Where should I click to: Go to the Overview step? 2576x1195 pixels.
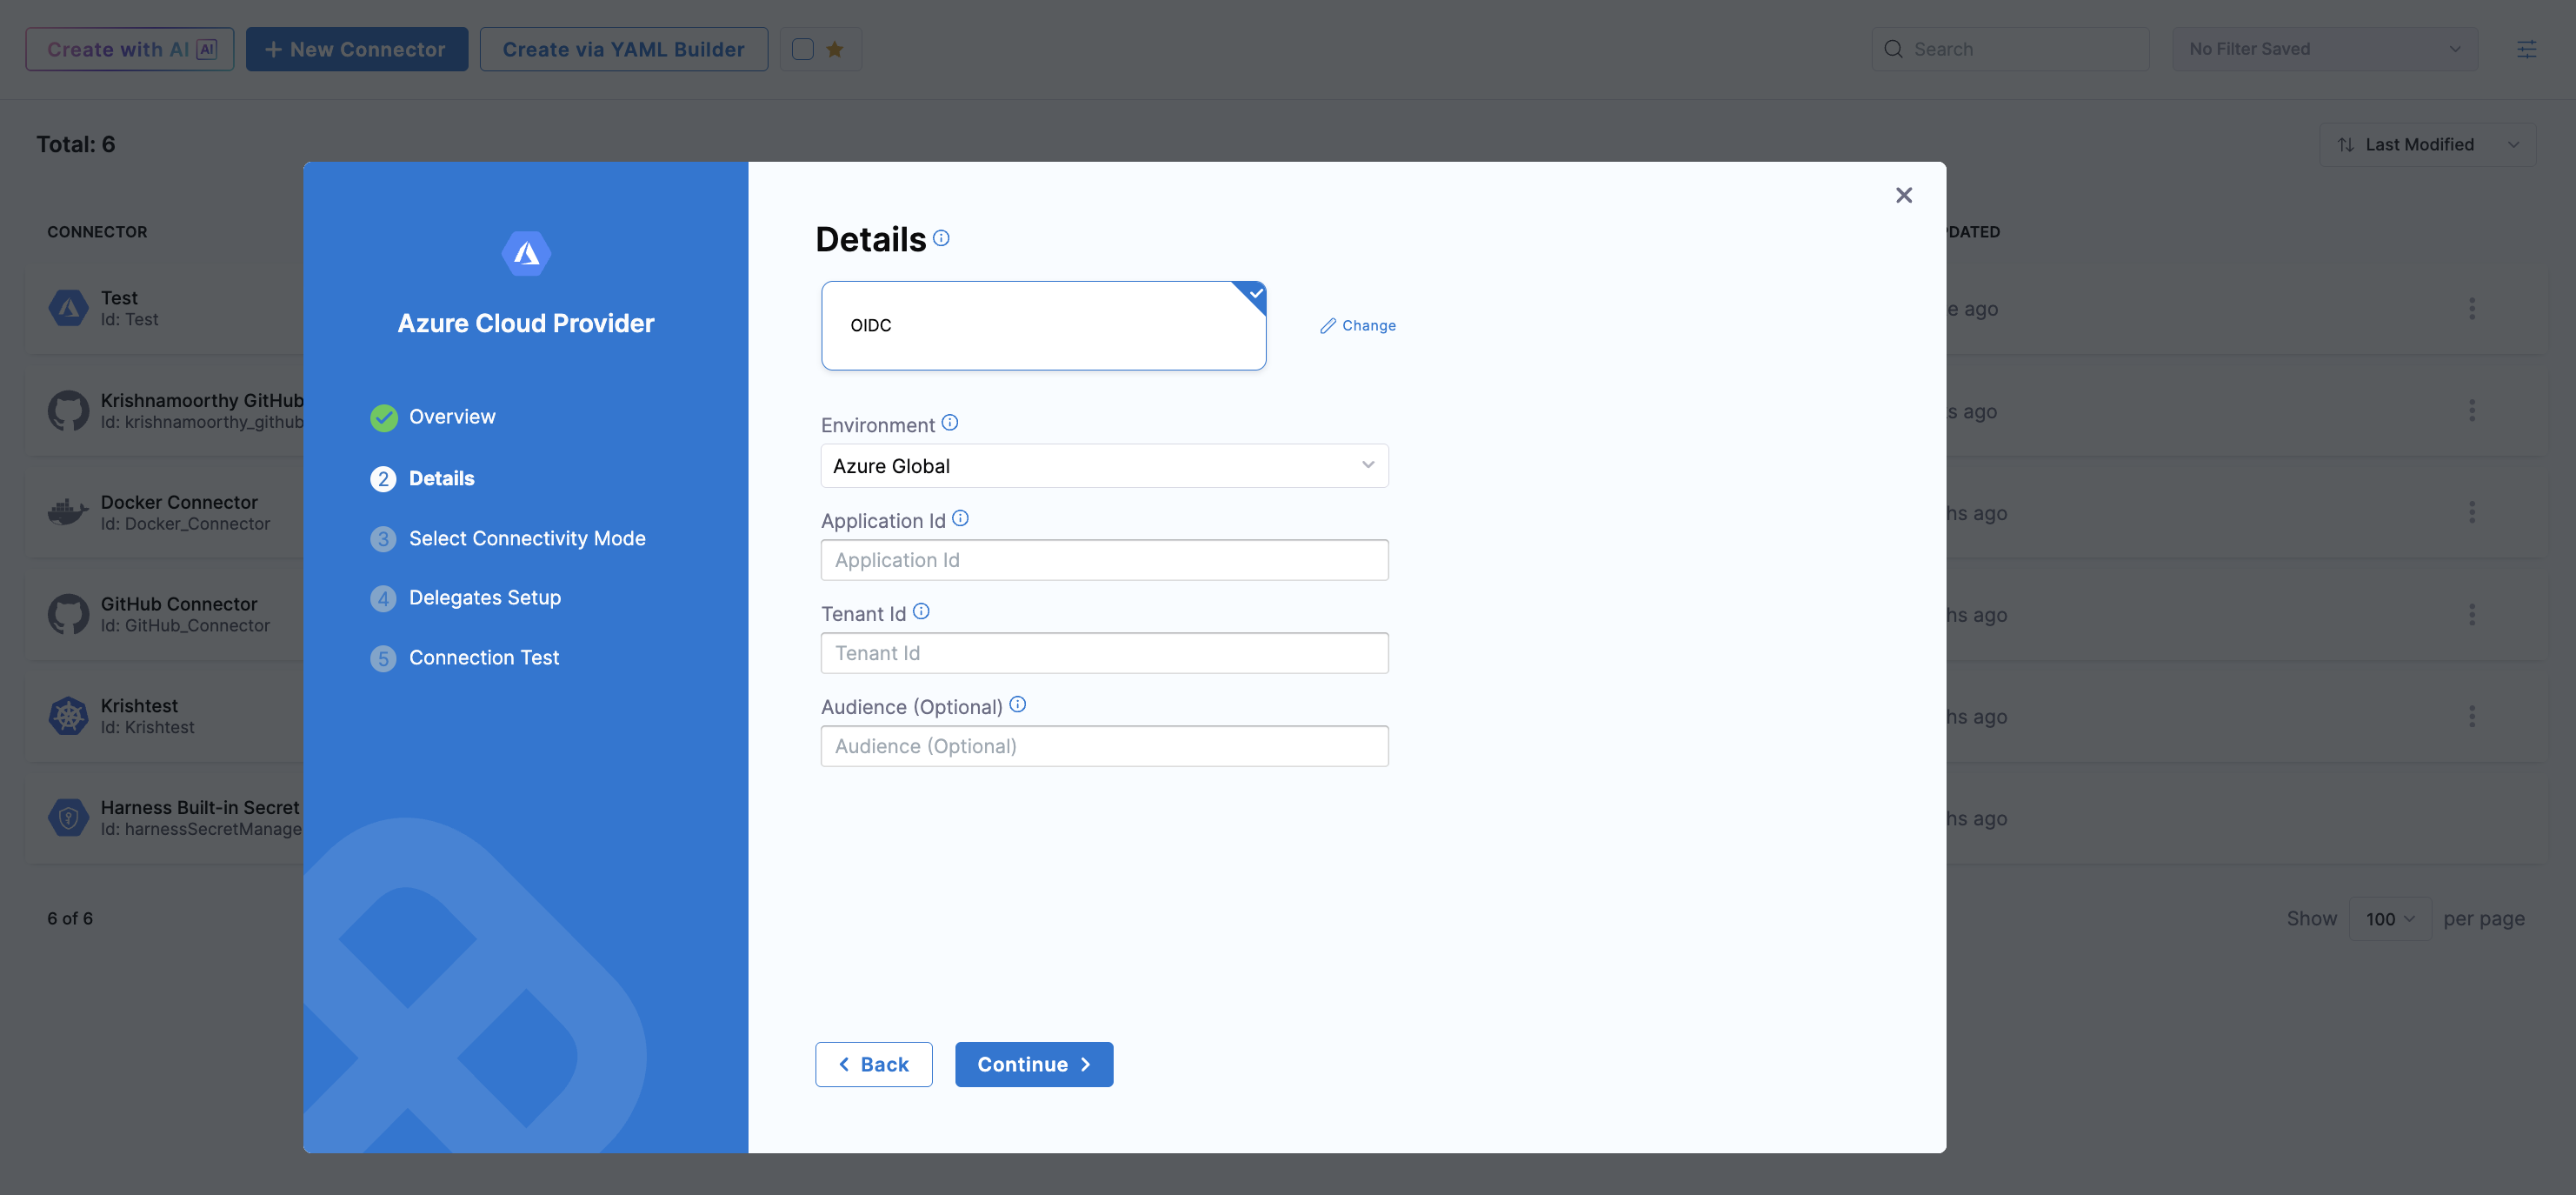point(451,417)
